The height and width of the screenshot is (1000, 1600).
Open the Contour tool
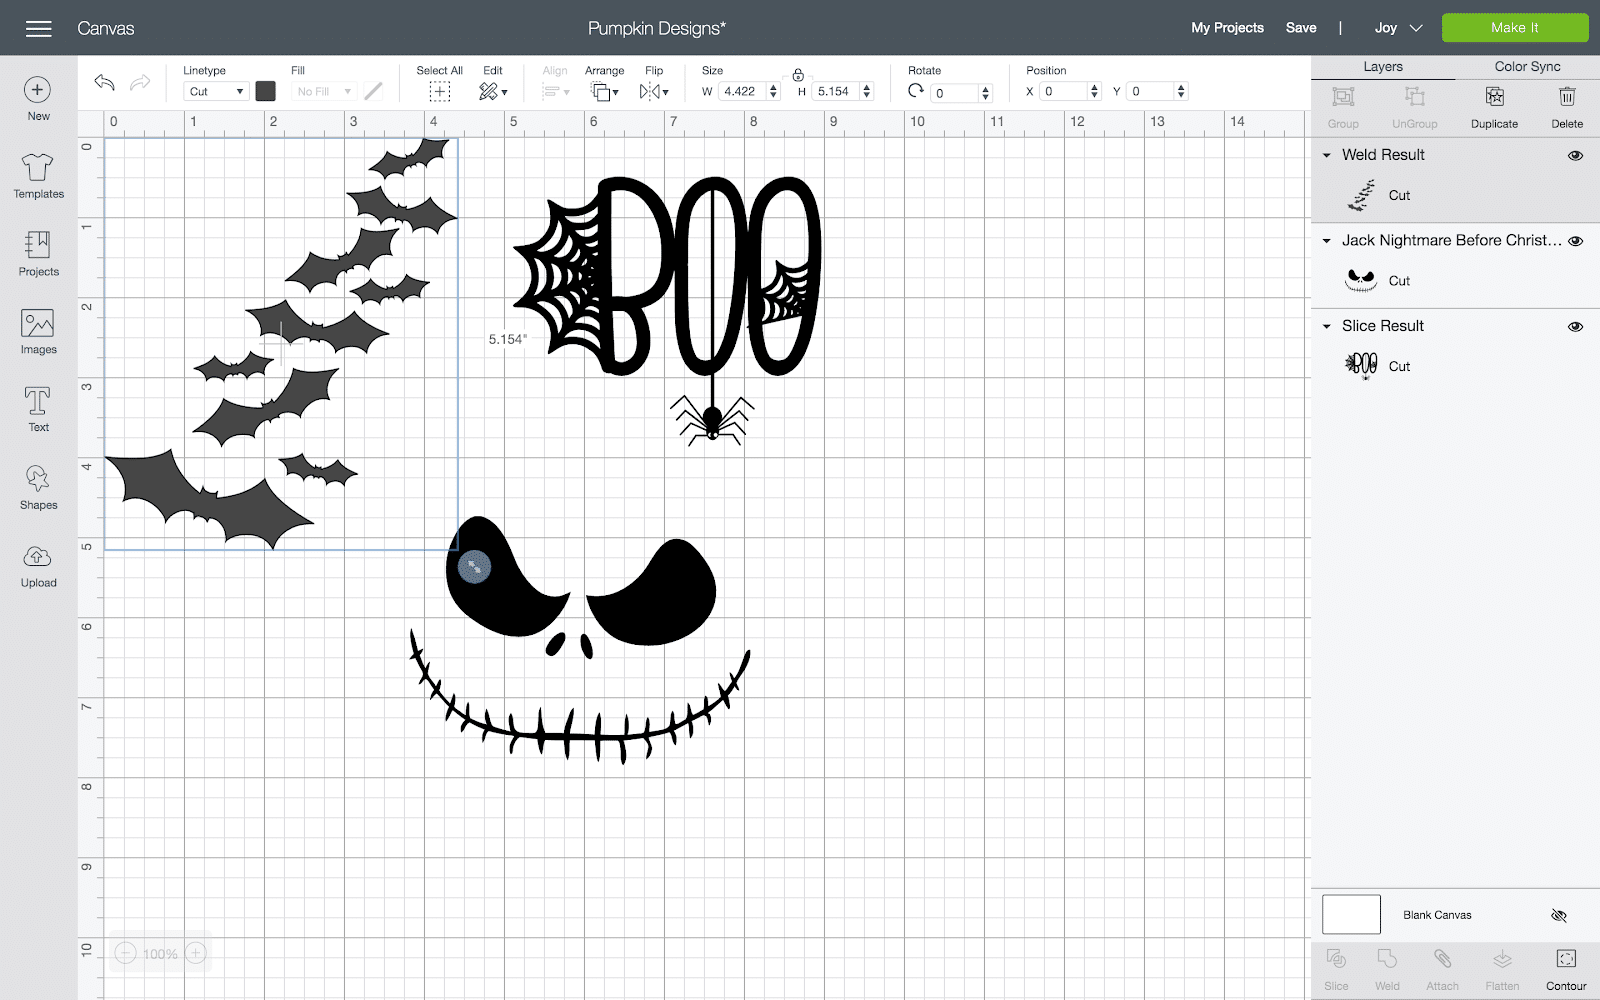pyautogui.click(x=1566, y=969)
